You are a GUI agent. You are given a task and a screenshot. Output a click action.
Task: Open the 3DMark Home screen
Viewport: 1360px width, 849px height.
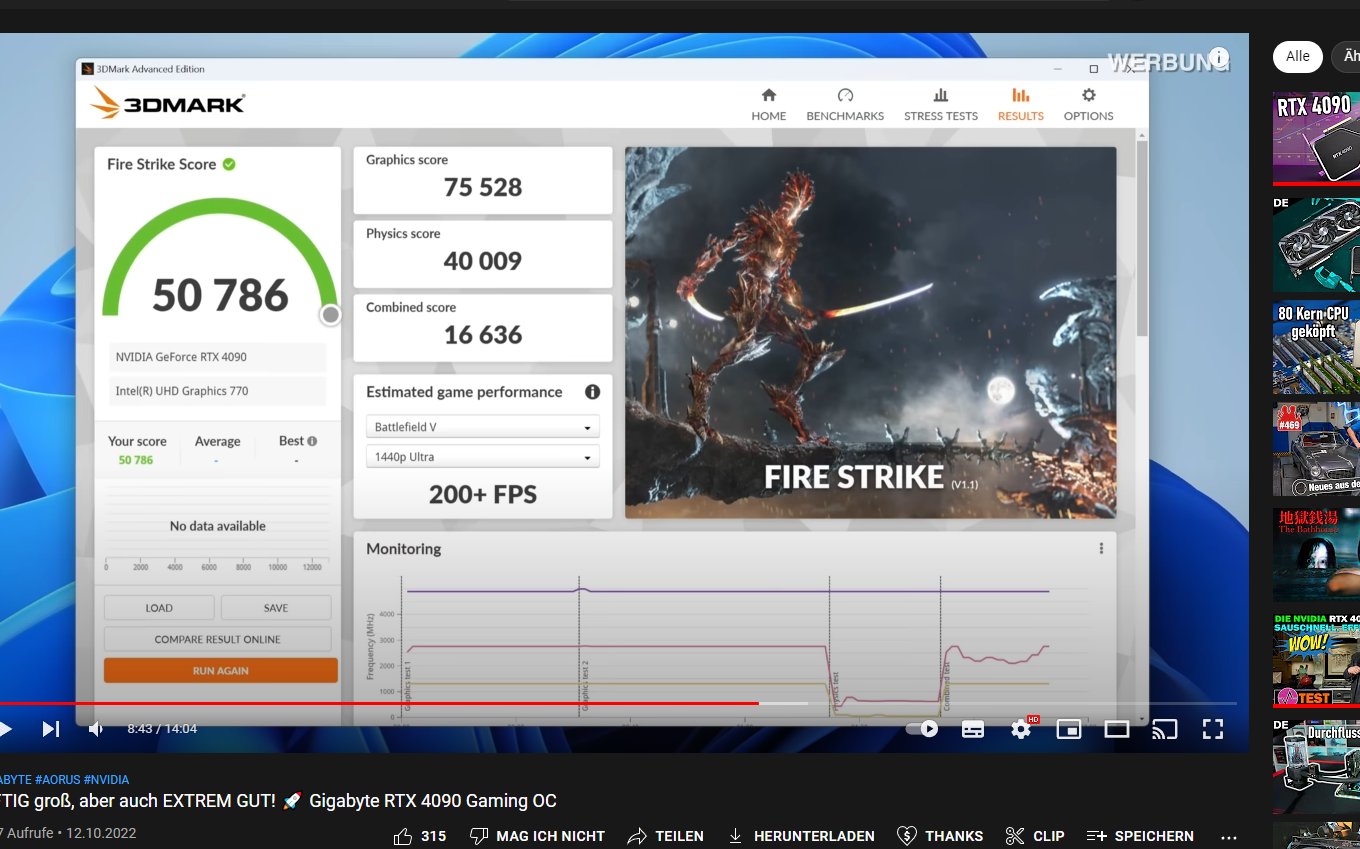(768, 105)
